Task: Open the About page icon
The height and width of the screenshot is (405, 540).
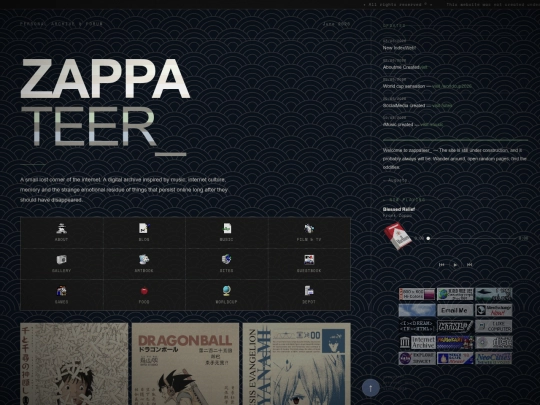Action: pos(61,228)
